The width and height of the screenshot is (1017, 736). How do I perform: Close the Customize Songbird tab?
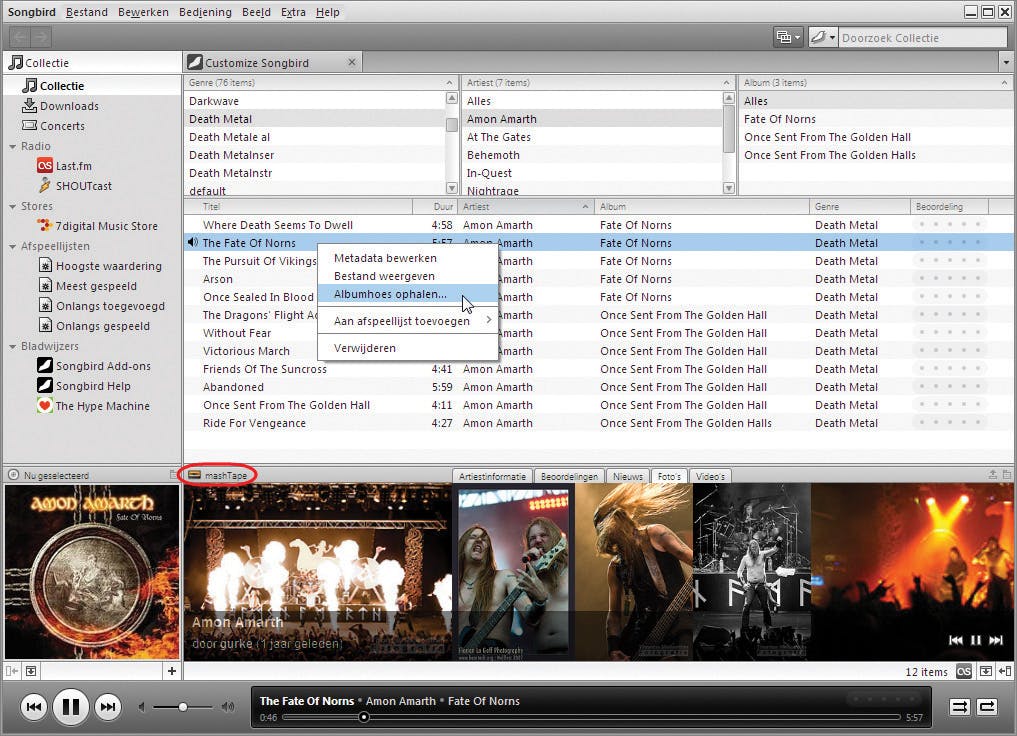tap(352, 62)
